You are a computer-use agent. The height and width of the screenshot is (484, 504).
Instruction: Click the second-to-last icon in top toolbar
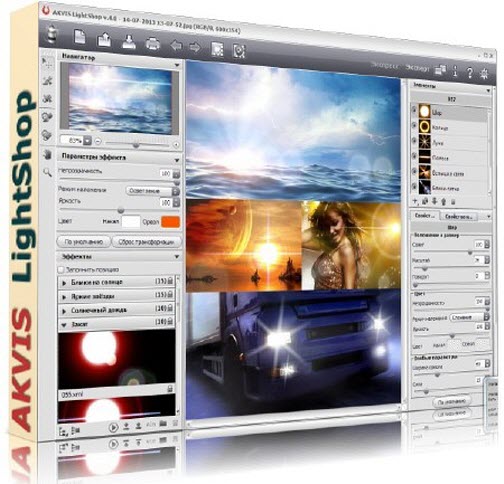pos(217,49)
